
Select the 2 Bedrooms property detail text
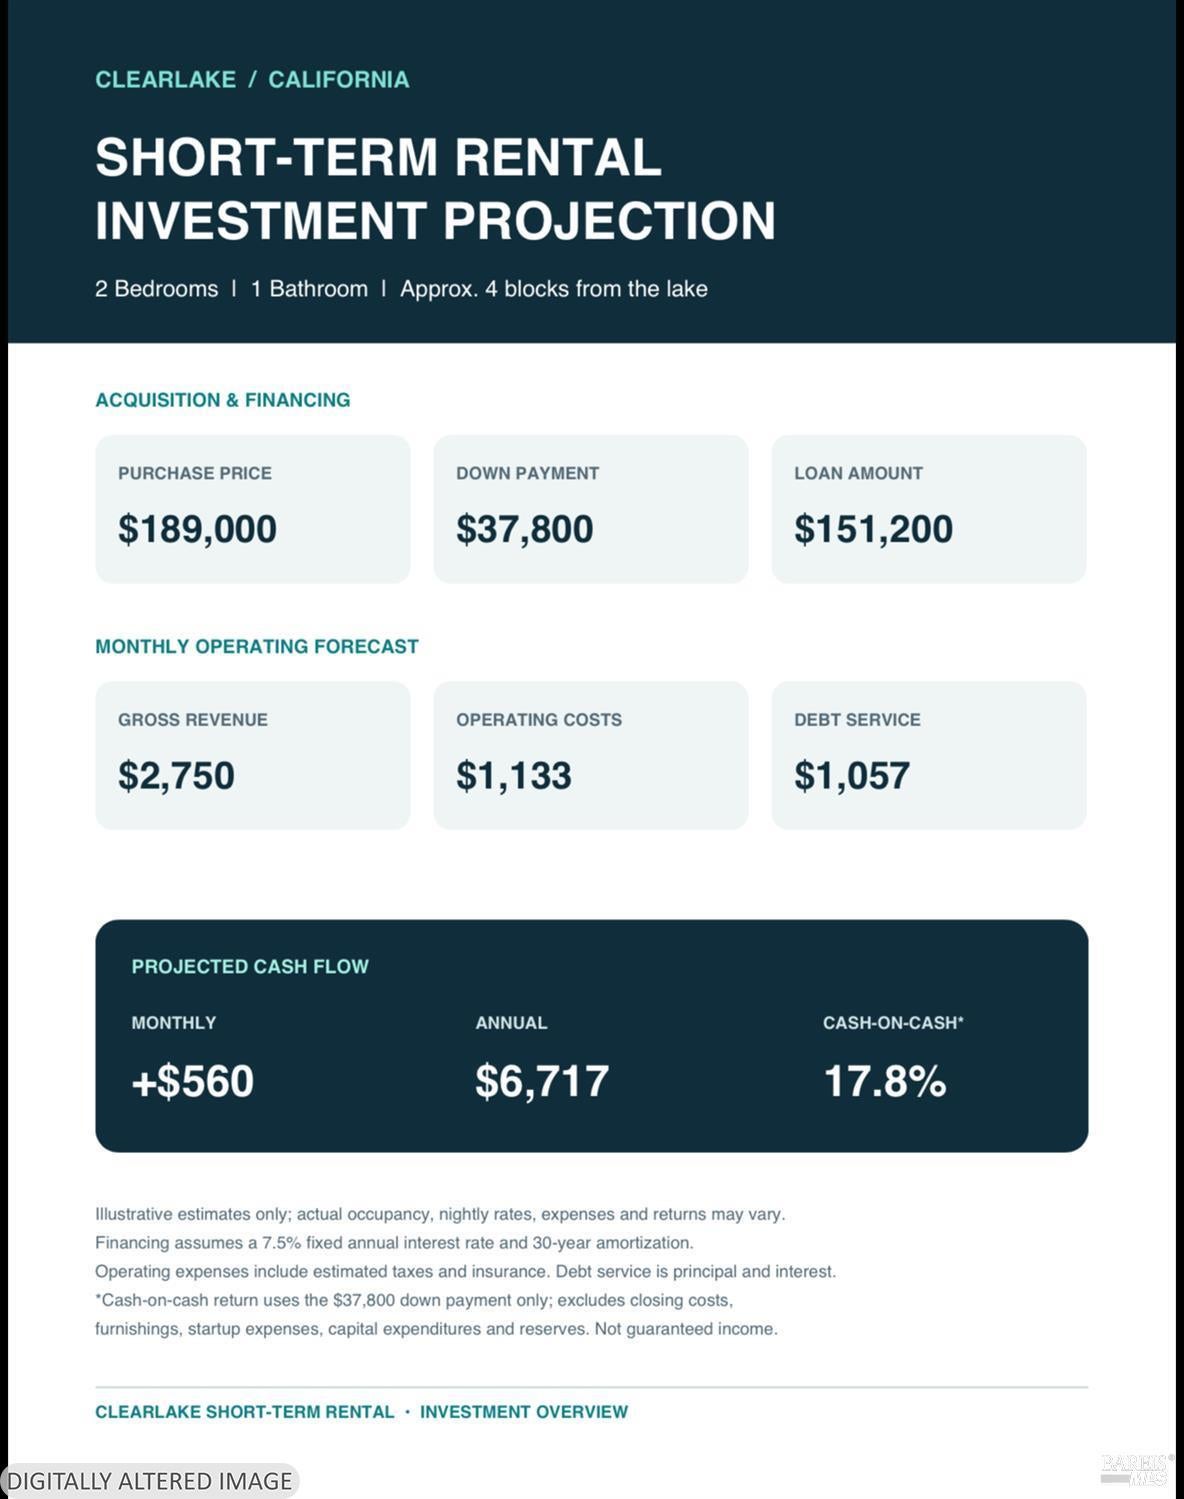(x=156, y=289)
